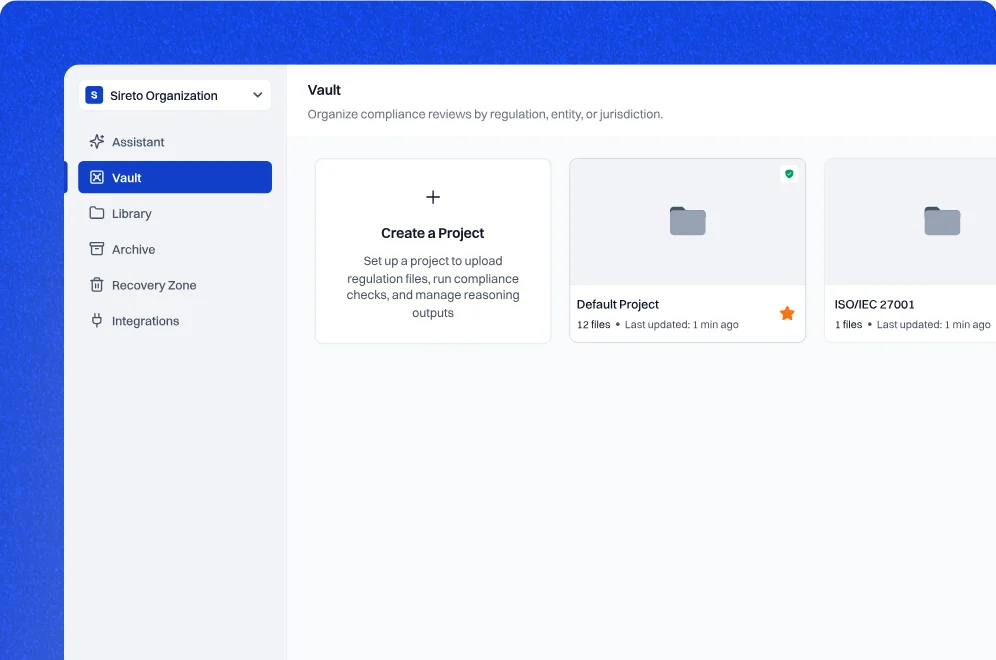This screenshot has height=660, width=996.
Task: Click the Integrations plug icon
Action: (97, 320)
